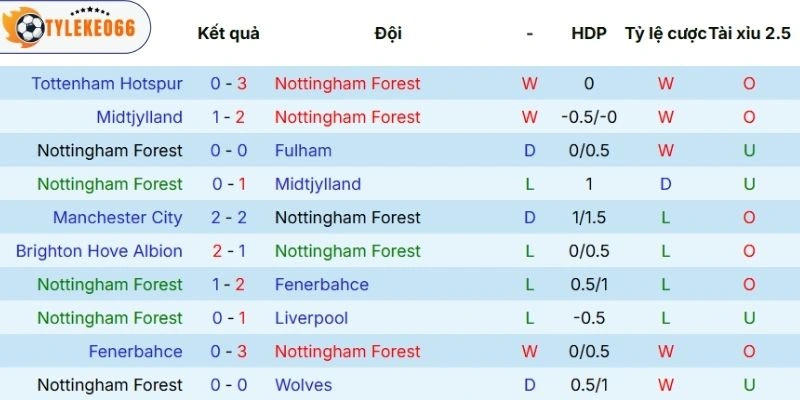The height and width of the screenshot is (400, 800).
Task: Click Nottingham Forest opposite Tottenham Hotspur
Action: [347, 84]
